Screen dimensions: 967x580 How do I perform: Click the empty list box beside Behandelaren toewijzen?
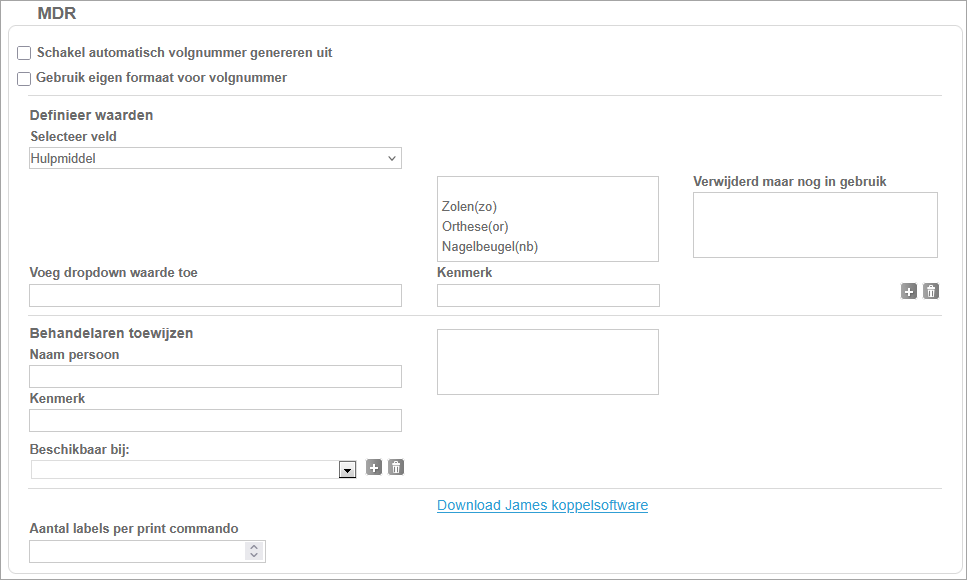point(548,362)
